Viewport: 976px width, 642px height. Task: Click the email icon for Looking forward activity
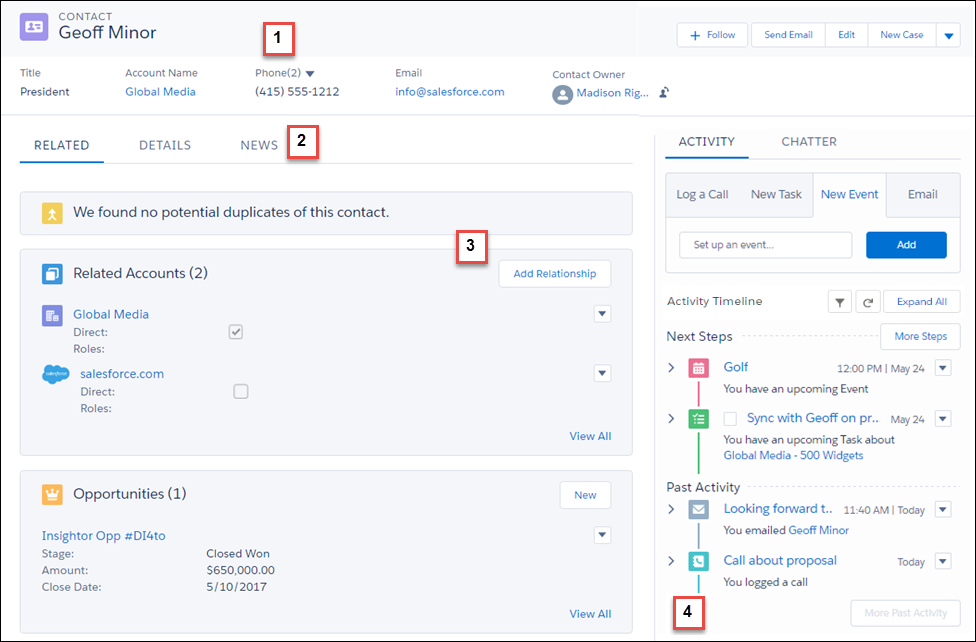[698, 509]
